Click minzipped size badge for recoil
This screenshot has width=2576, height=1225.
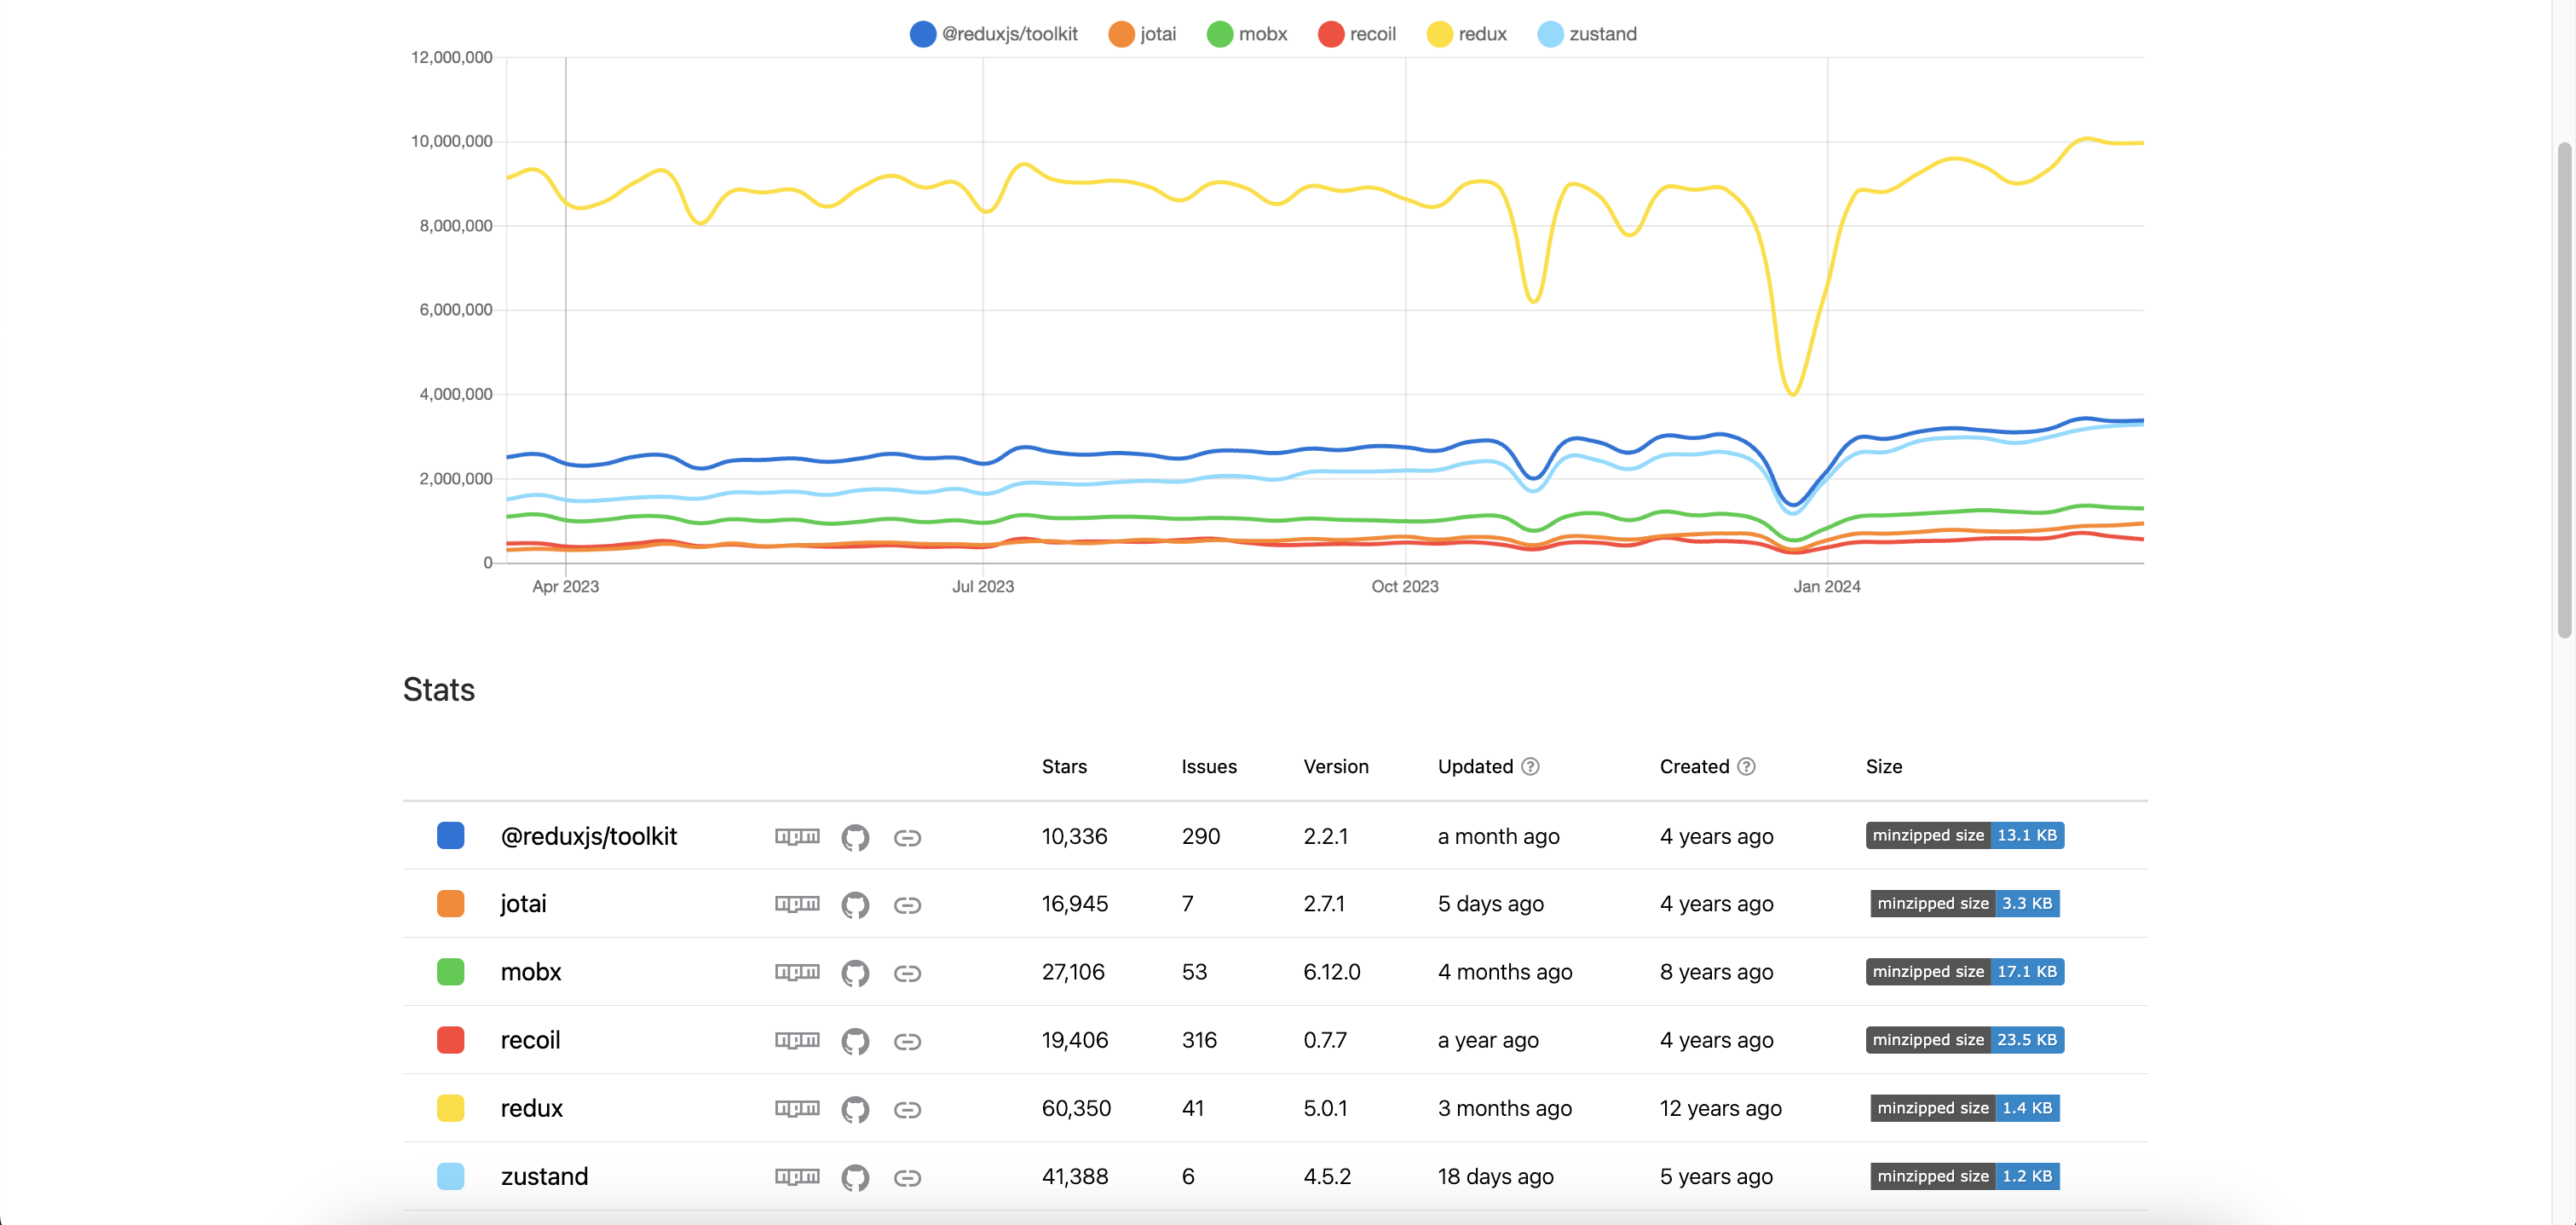(x=1964, y=1040)
